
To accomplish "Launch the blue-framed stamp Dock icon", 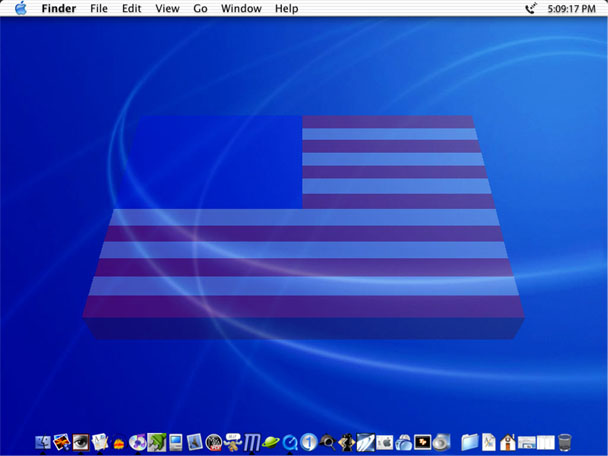I will pos(195,442).
